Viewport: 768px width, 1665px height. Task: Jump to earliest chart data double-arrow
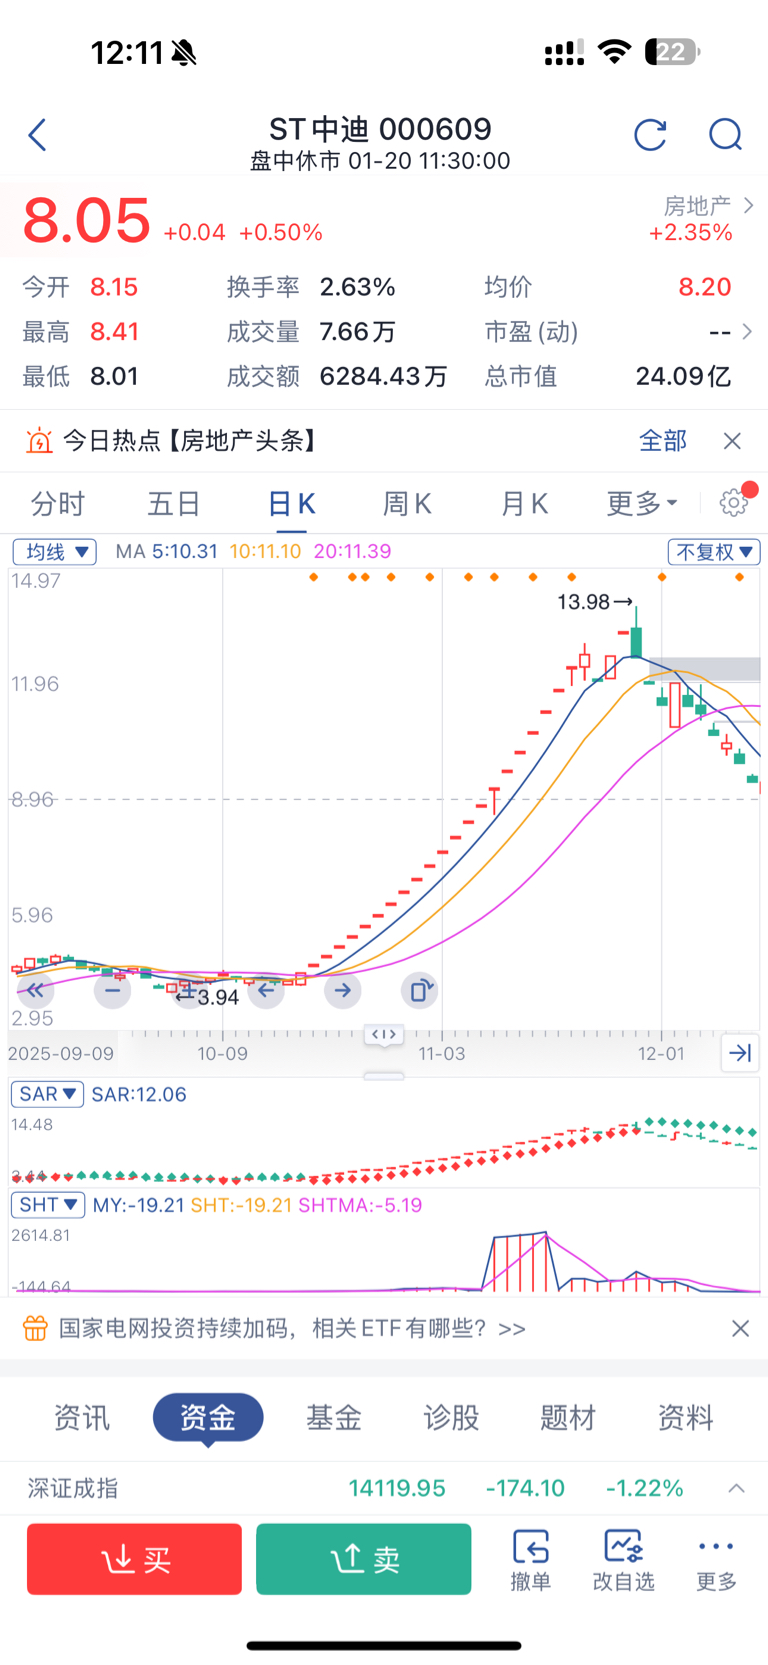click(x=35, y=991)
